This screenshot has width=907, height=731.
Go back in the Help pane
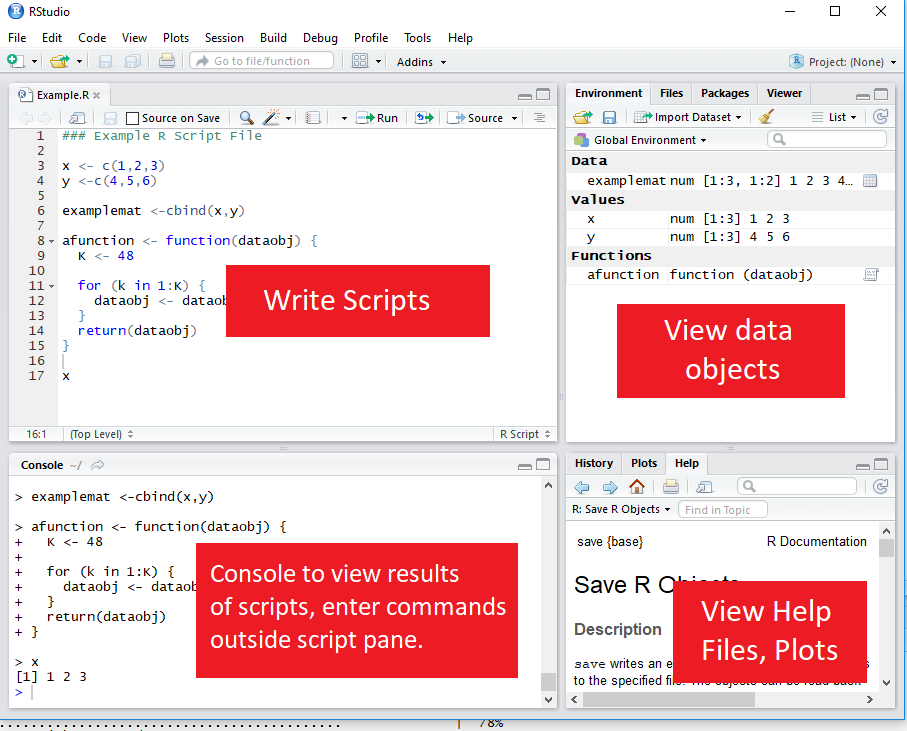(582, 487)
